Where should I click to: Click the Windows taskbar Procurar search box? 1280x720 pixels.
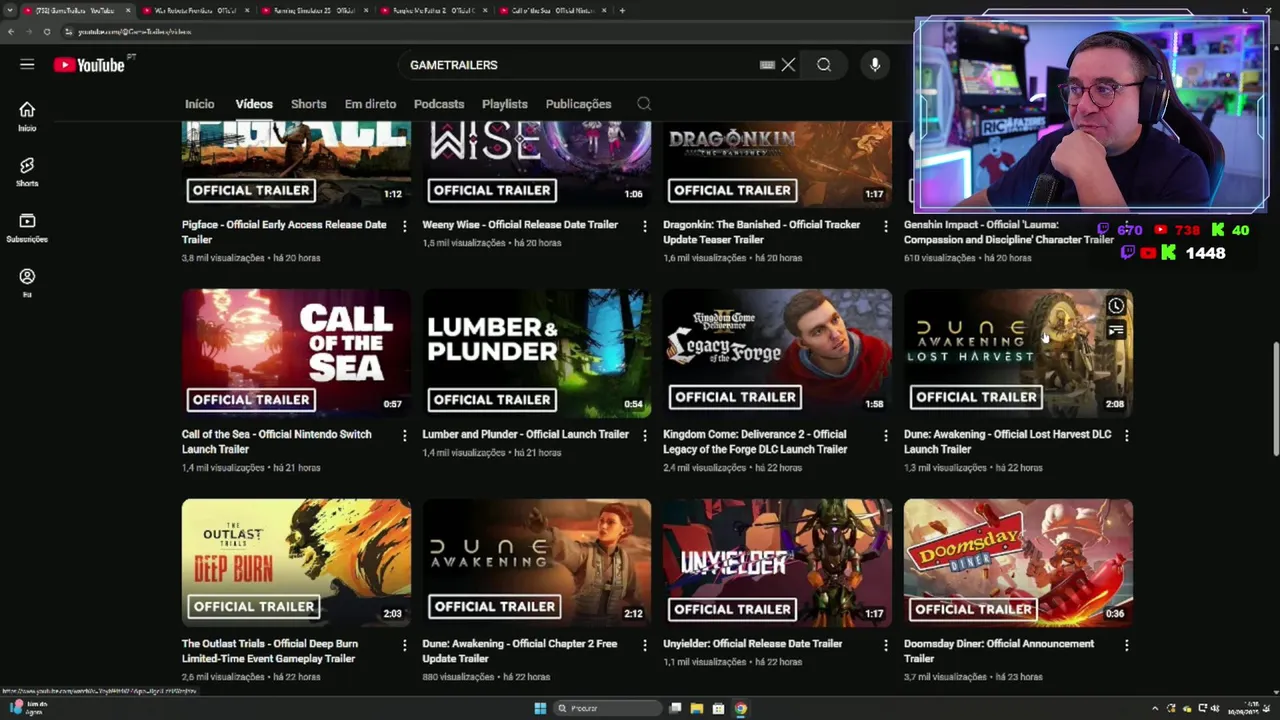[x=608, y=708]
